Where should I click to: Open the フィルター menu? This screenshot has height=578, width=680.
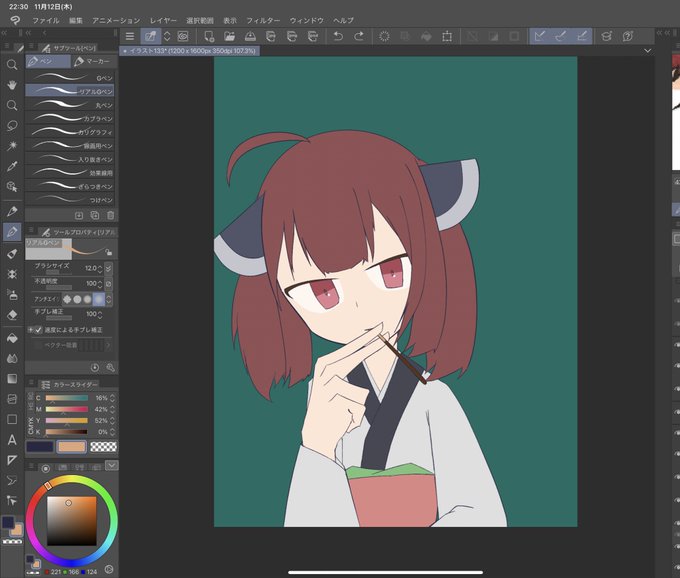click(263, 20)
